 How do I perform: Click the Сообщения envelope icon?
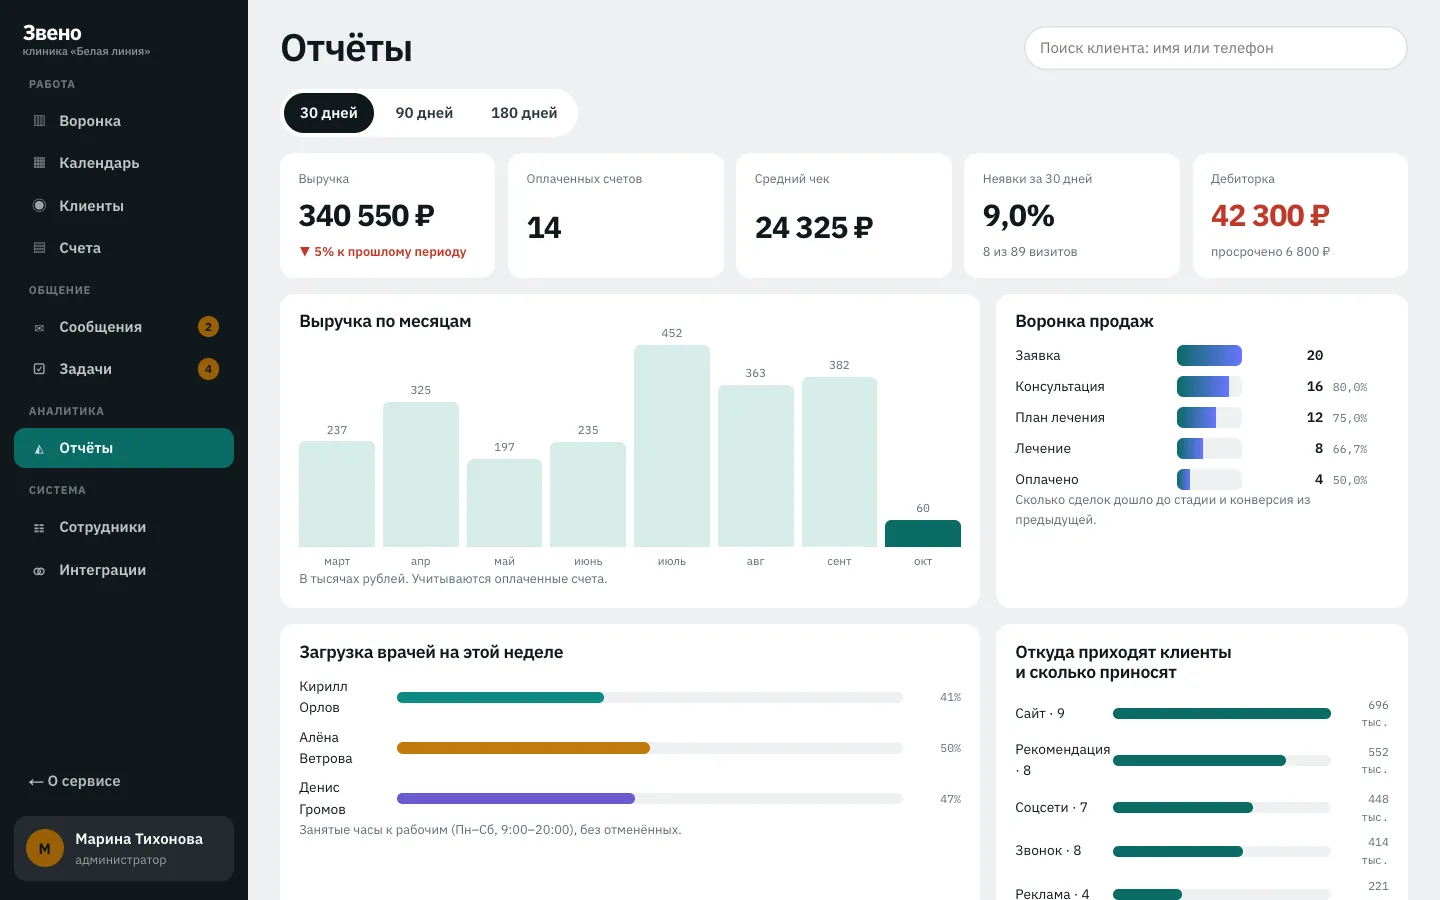coord(39,327)
